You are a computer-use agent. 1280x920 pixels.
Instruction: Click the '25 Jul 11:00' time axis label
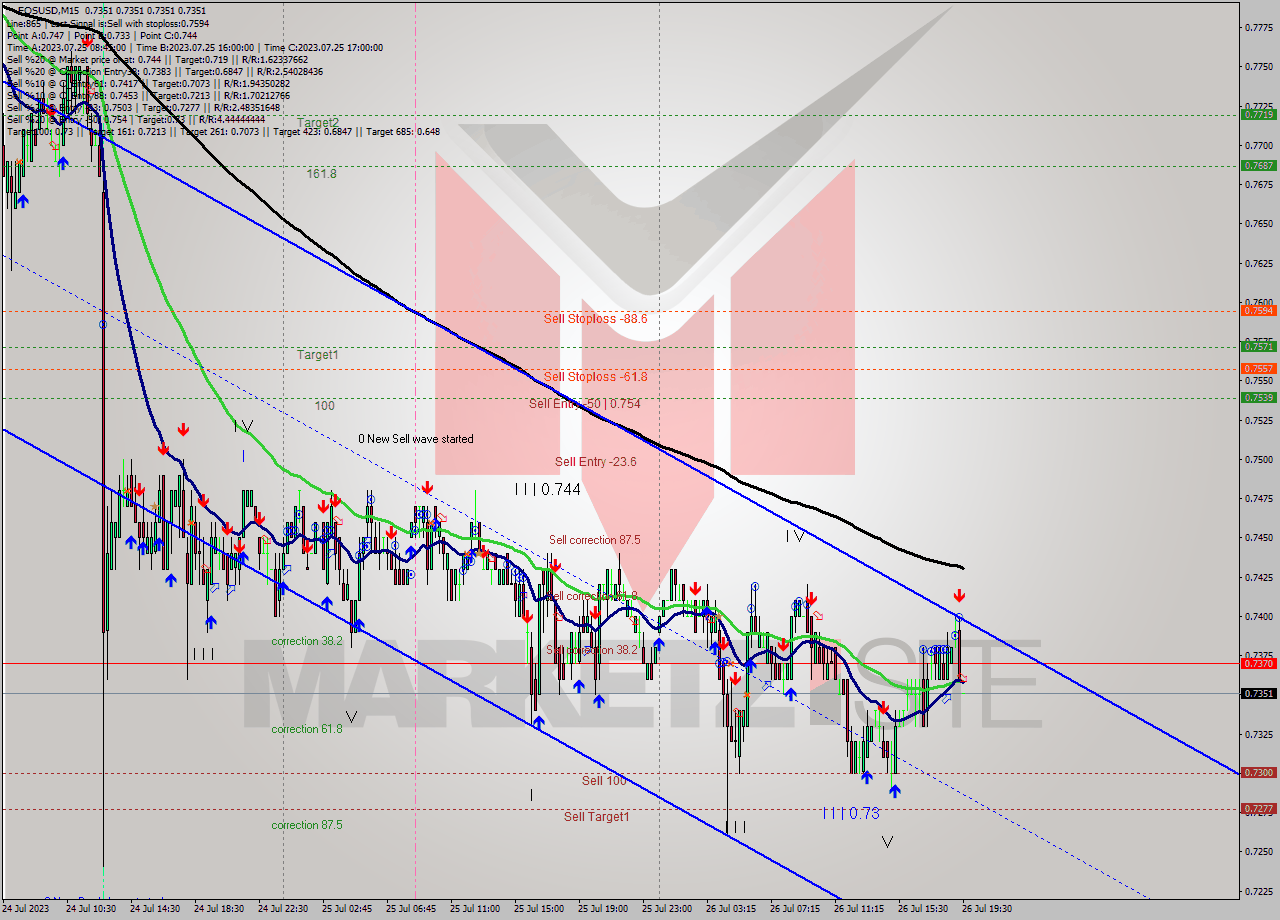click(x=475, y=909)
